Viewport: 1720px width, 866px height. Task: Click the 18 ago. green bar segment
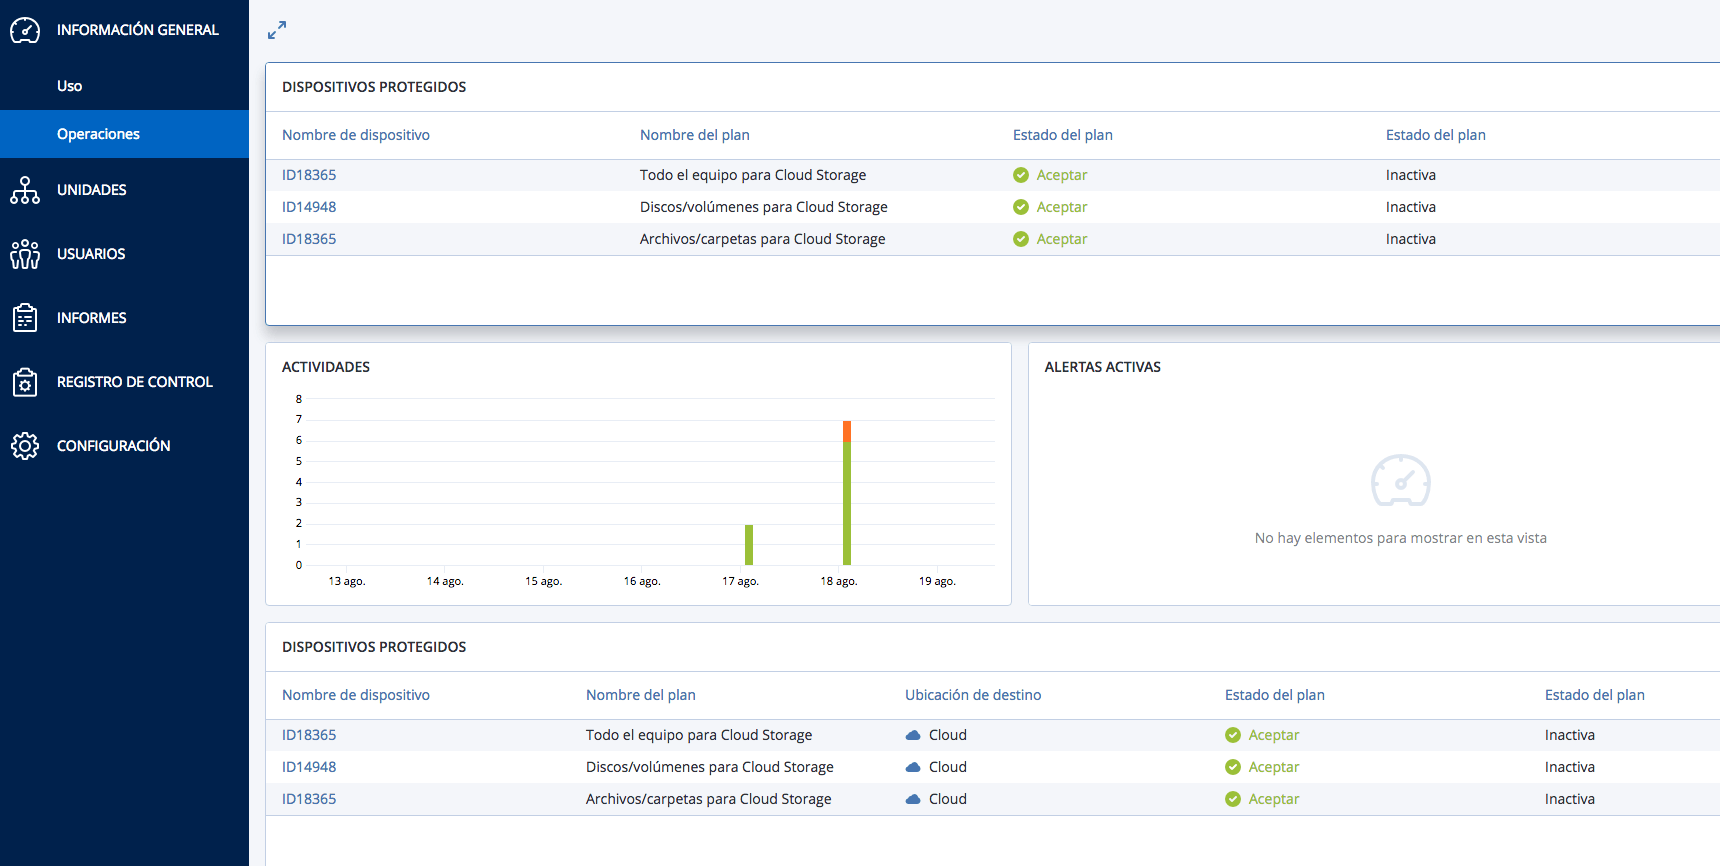(847, 503)
